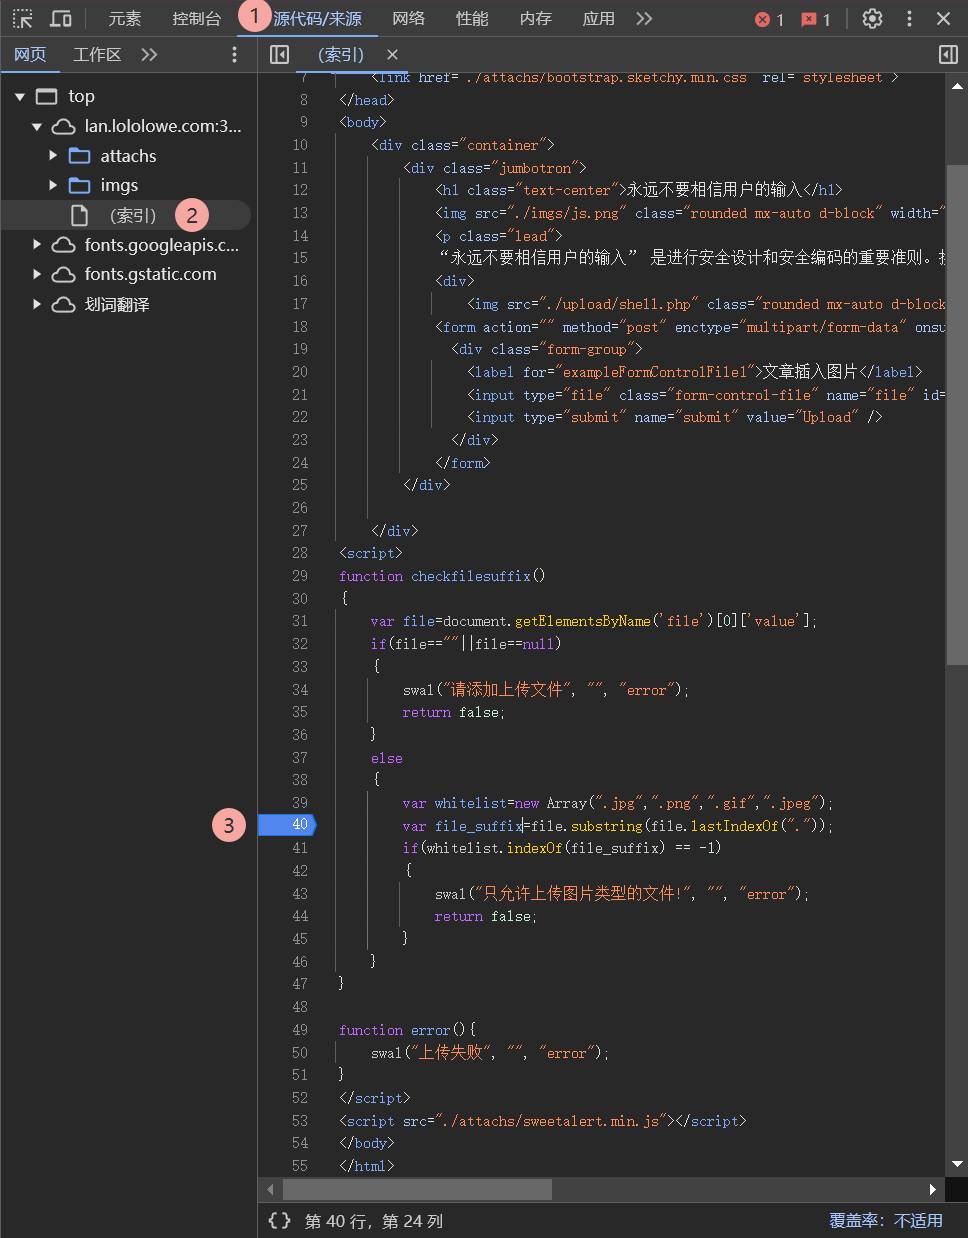The image size is (968, 1238).
Task: Expand the imgs folder
Action: click(x=53, y=185)
